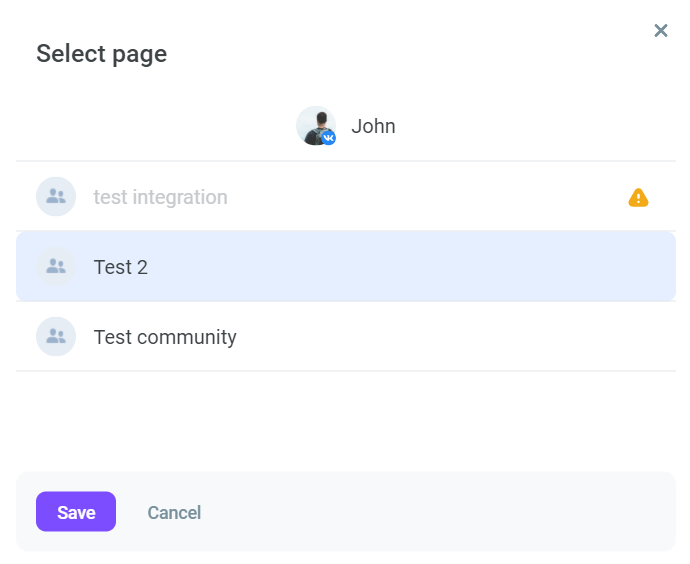
Task: Click the VK badge on the avatar
Action: pos(329,138)
